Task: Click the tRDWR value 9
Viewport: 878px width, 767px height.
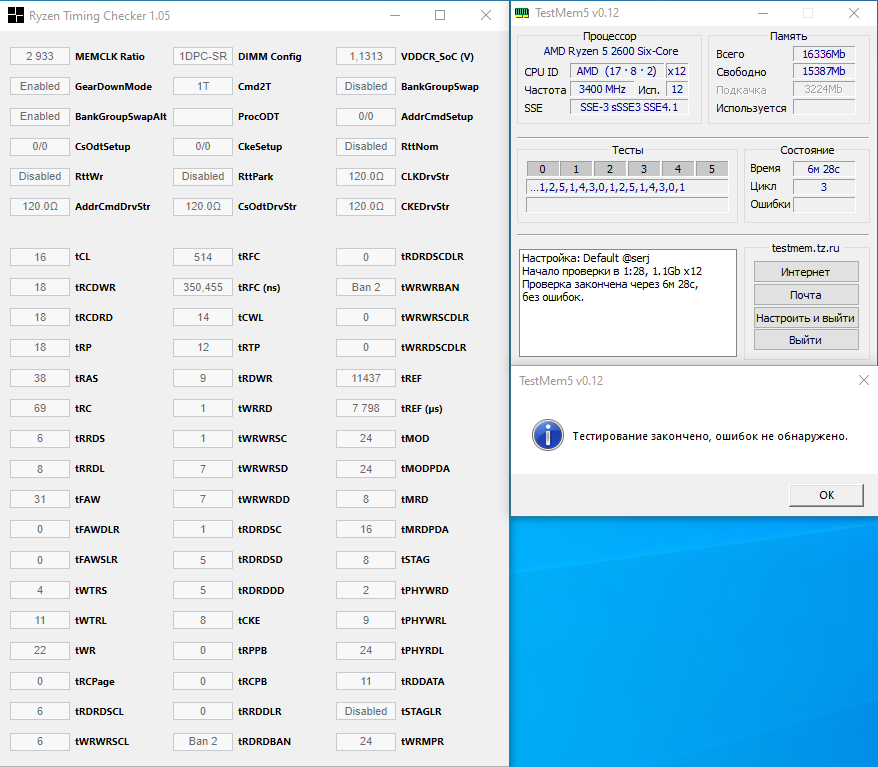Action: tap(203, 378)
